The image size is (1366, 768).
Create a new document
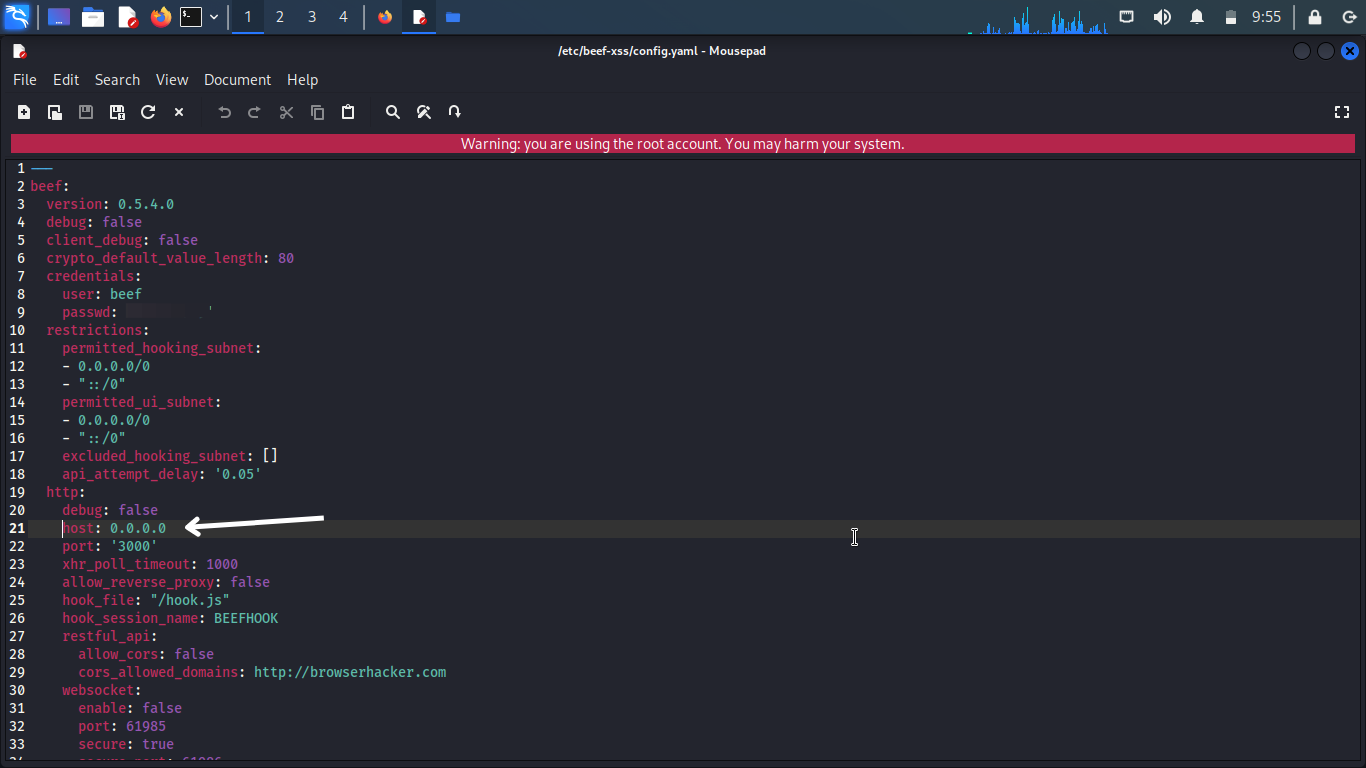23,112
